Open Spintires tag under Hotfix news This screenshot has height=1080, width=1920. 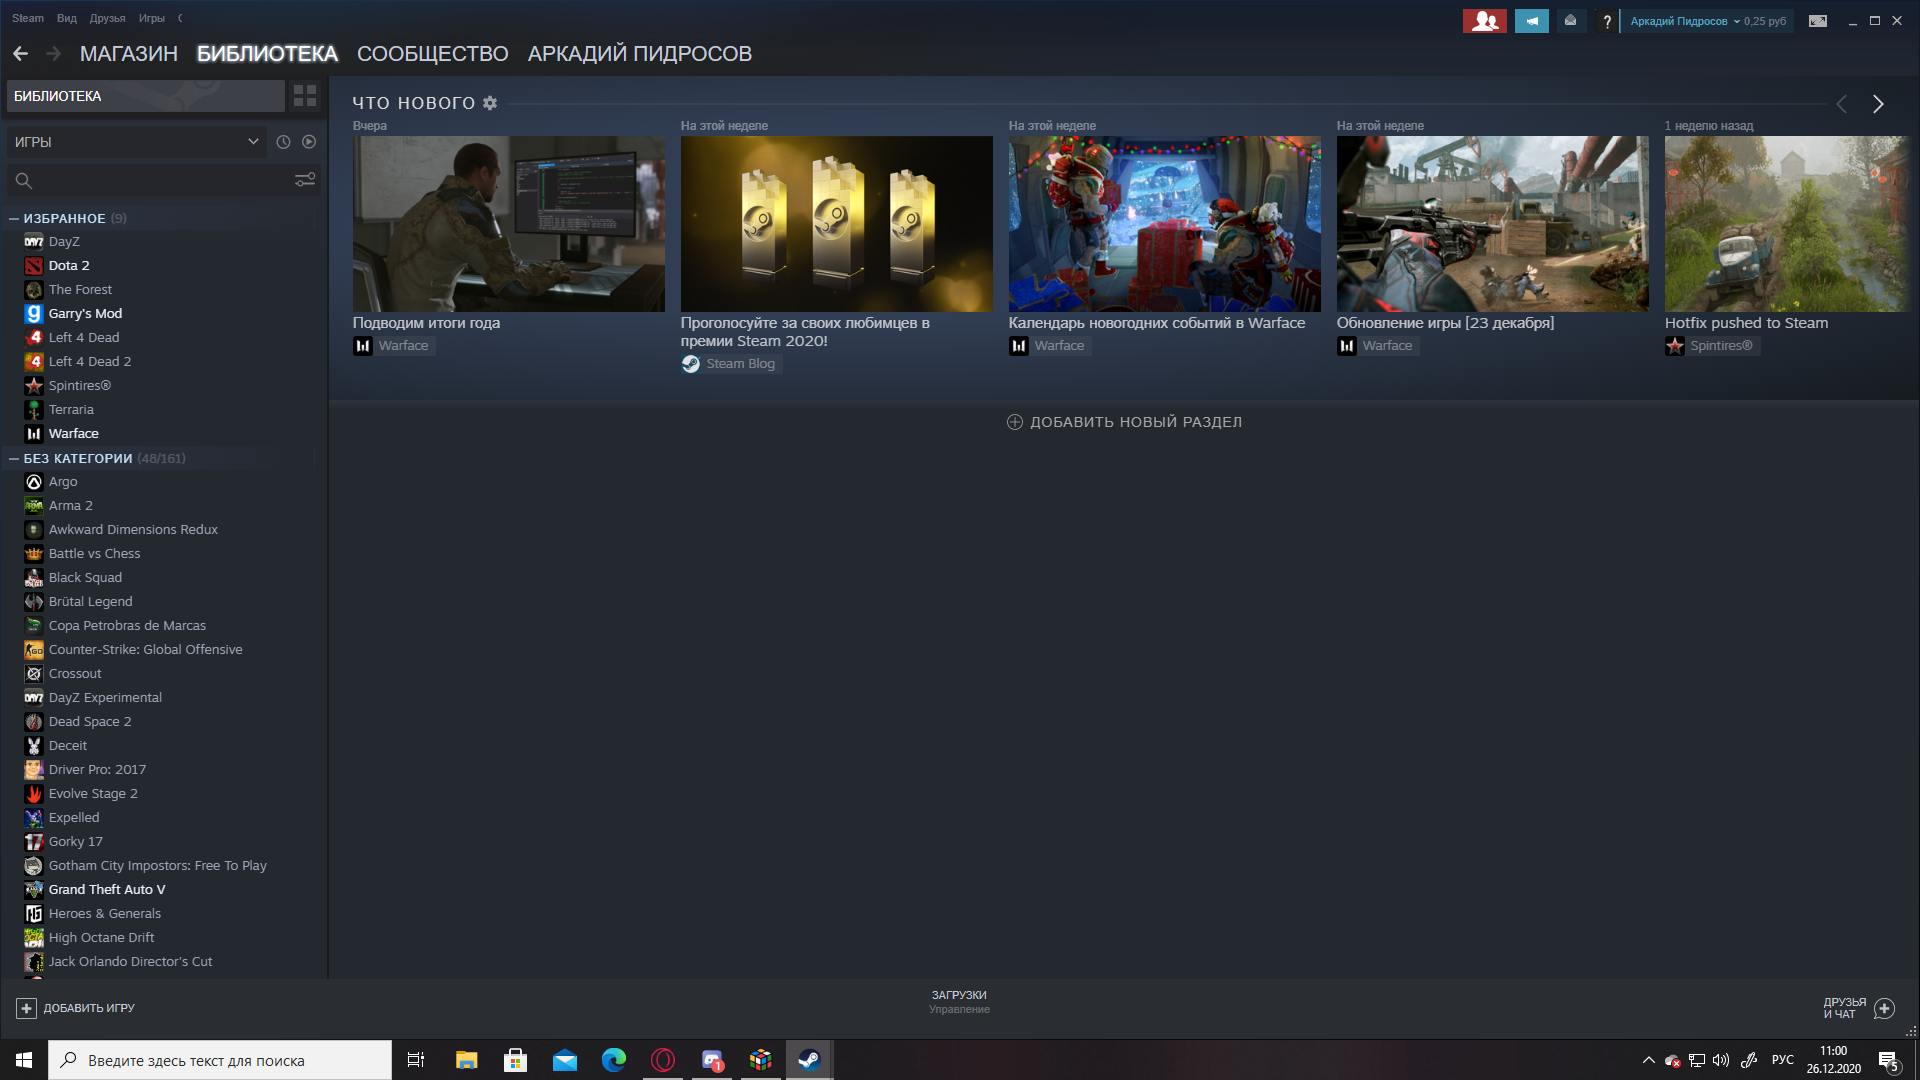(x=1712, y=346)
